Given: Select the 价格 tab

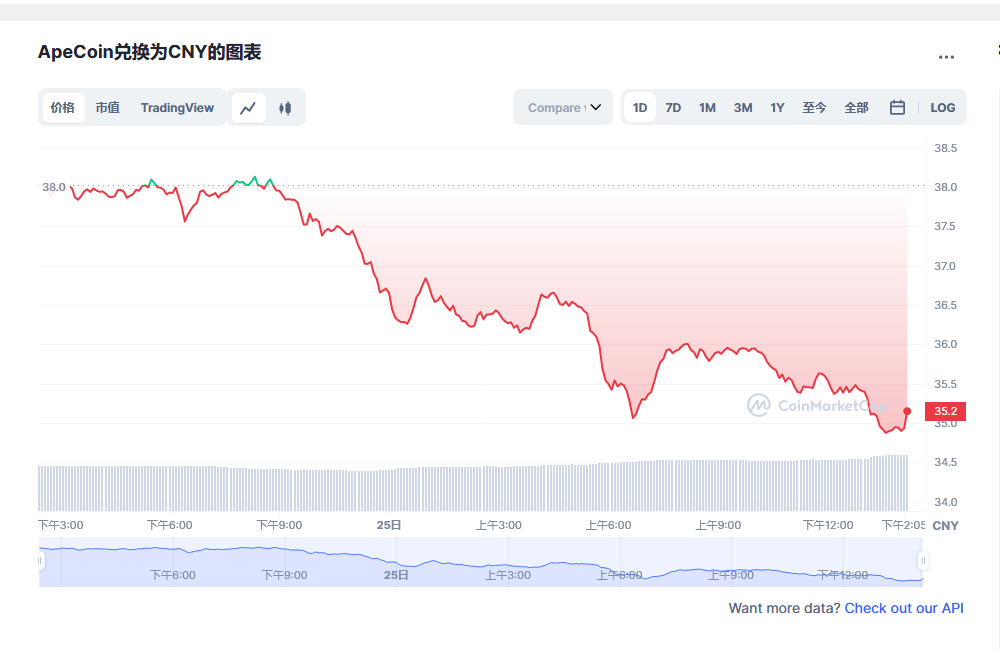Looking at the screenshot, I should click(62, 108).
